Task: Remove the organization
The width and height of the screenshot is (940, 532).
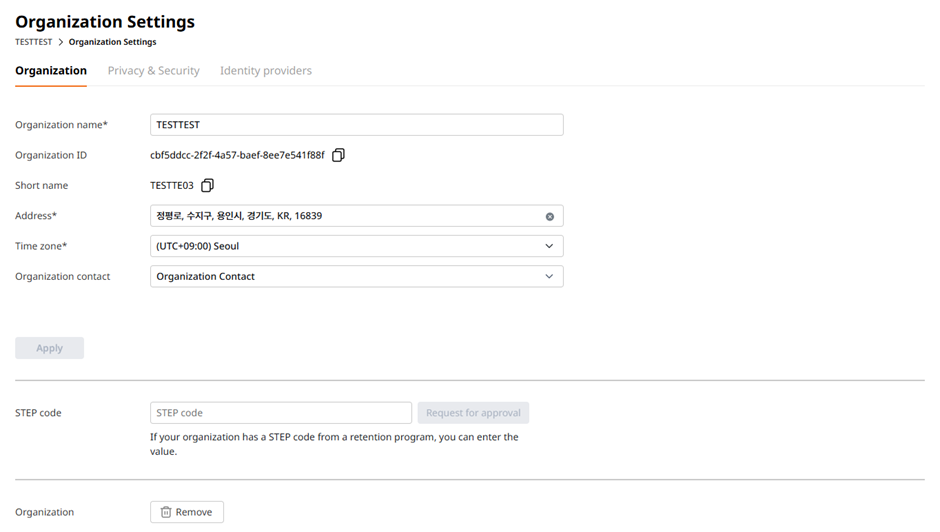Action: click(x=187, y=512)
